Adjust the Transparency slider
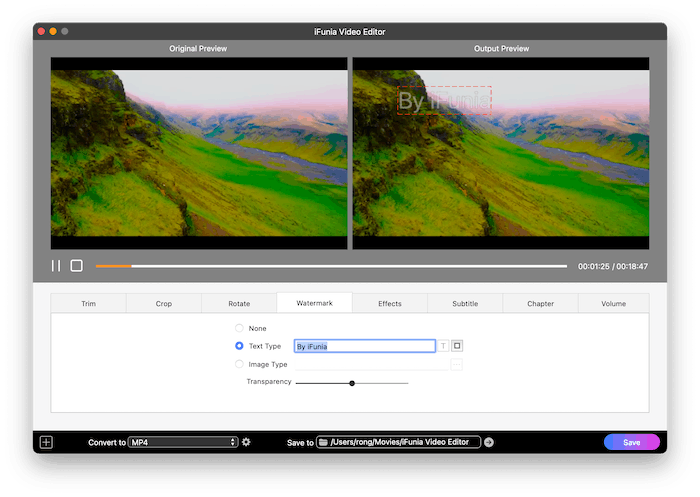The height and width of the screenshot is (497, 700). (352, 383)
